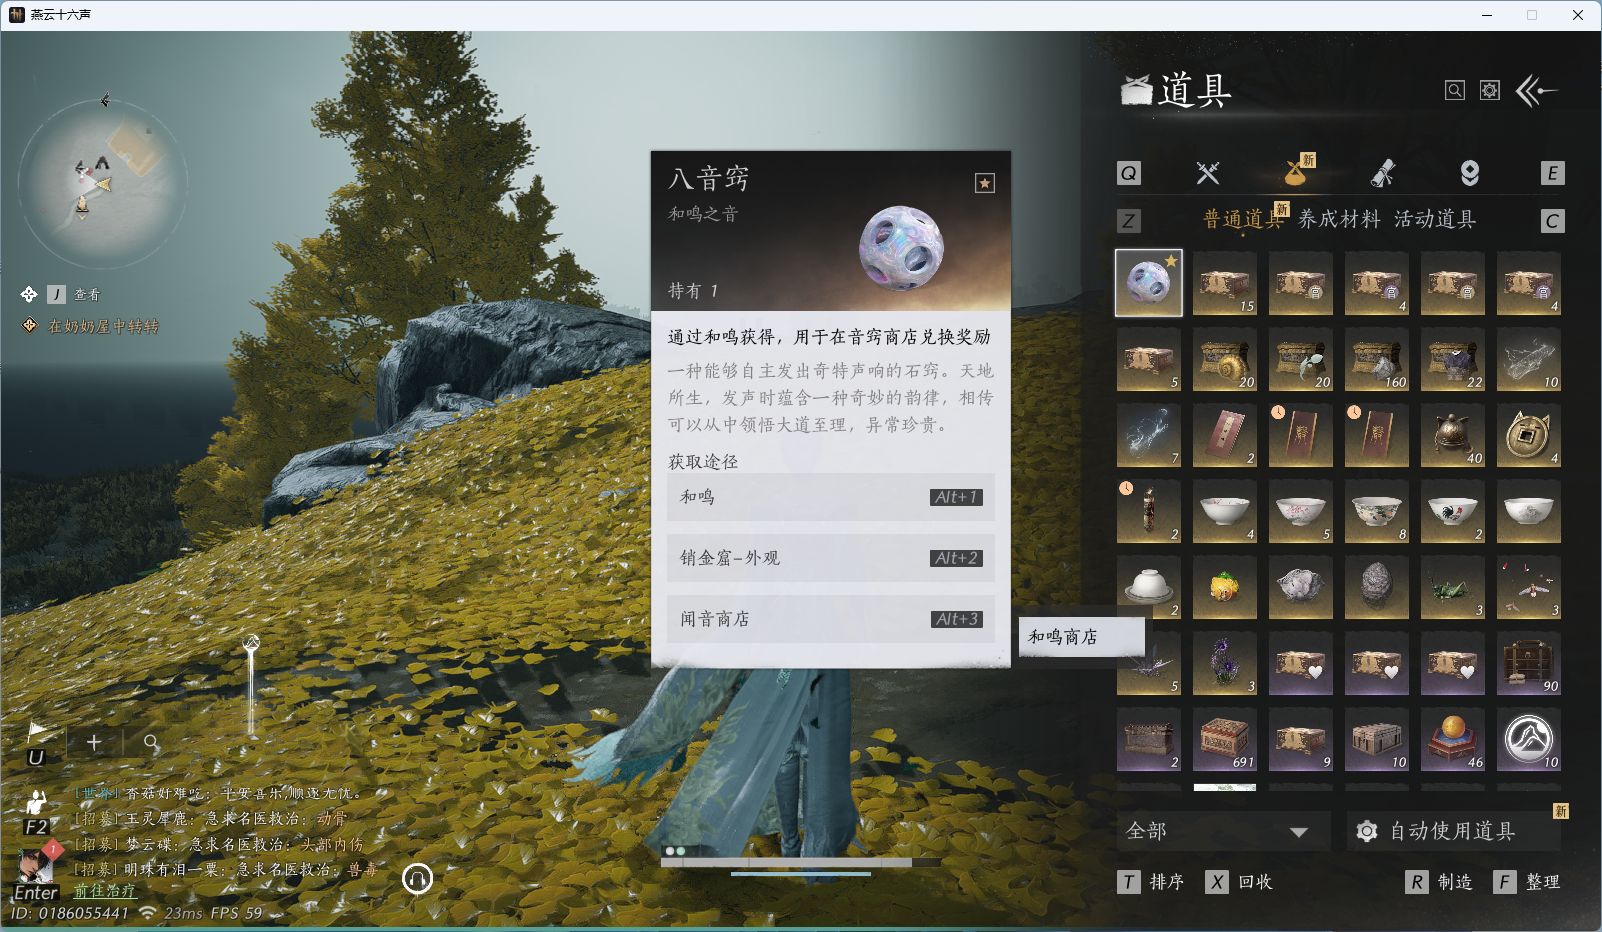The image size is (1602, 932).
Task: Select the 普通道具 sub-tab
Action: pyautogui.click(x=1243, y=219)
